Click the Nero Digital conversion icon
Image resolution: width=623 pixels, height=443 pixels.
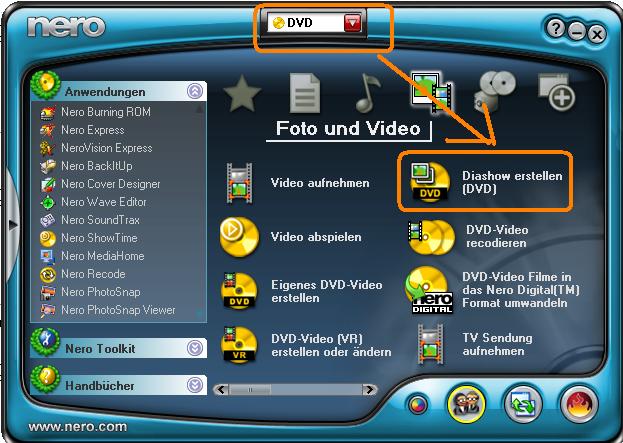click(x=429, y=290)
